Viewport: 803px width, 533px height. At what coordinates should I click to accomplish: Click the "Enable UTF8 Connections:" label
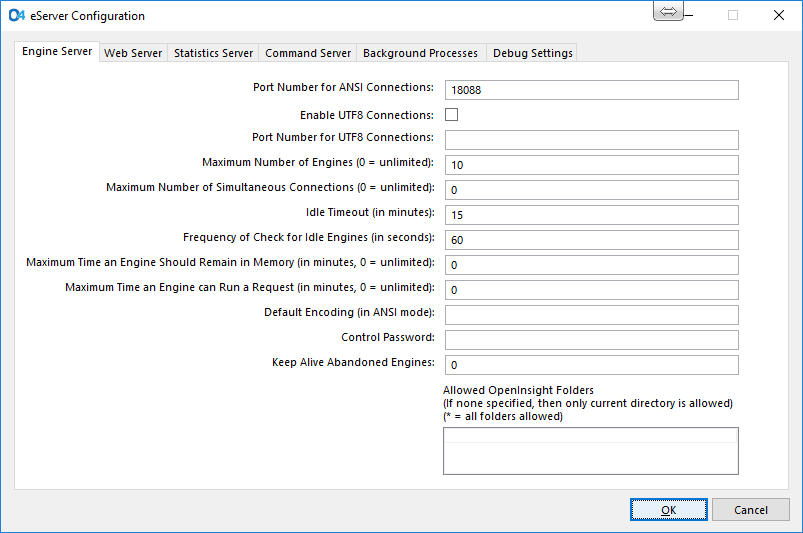coord(367,115)
